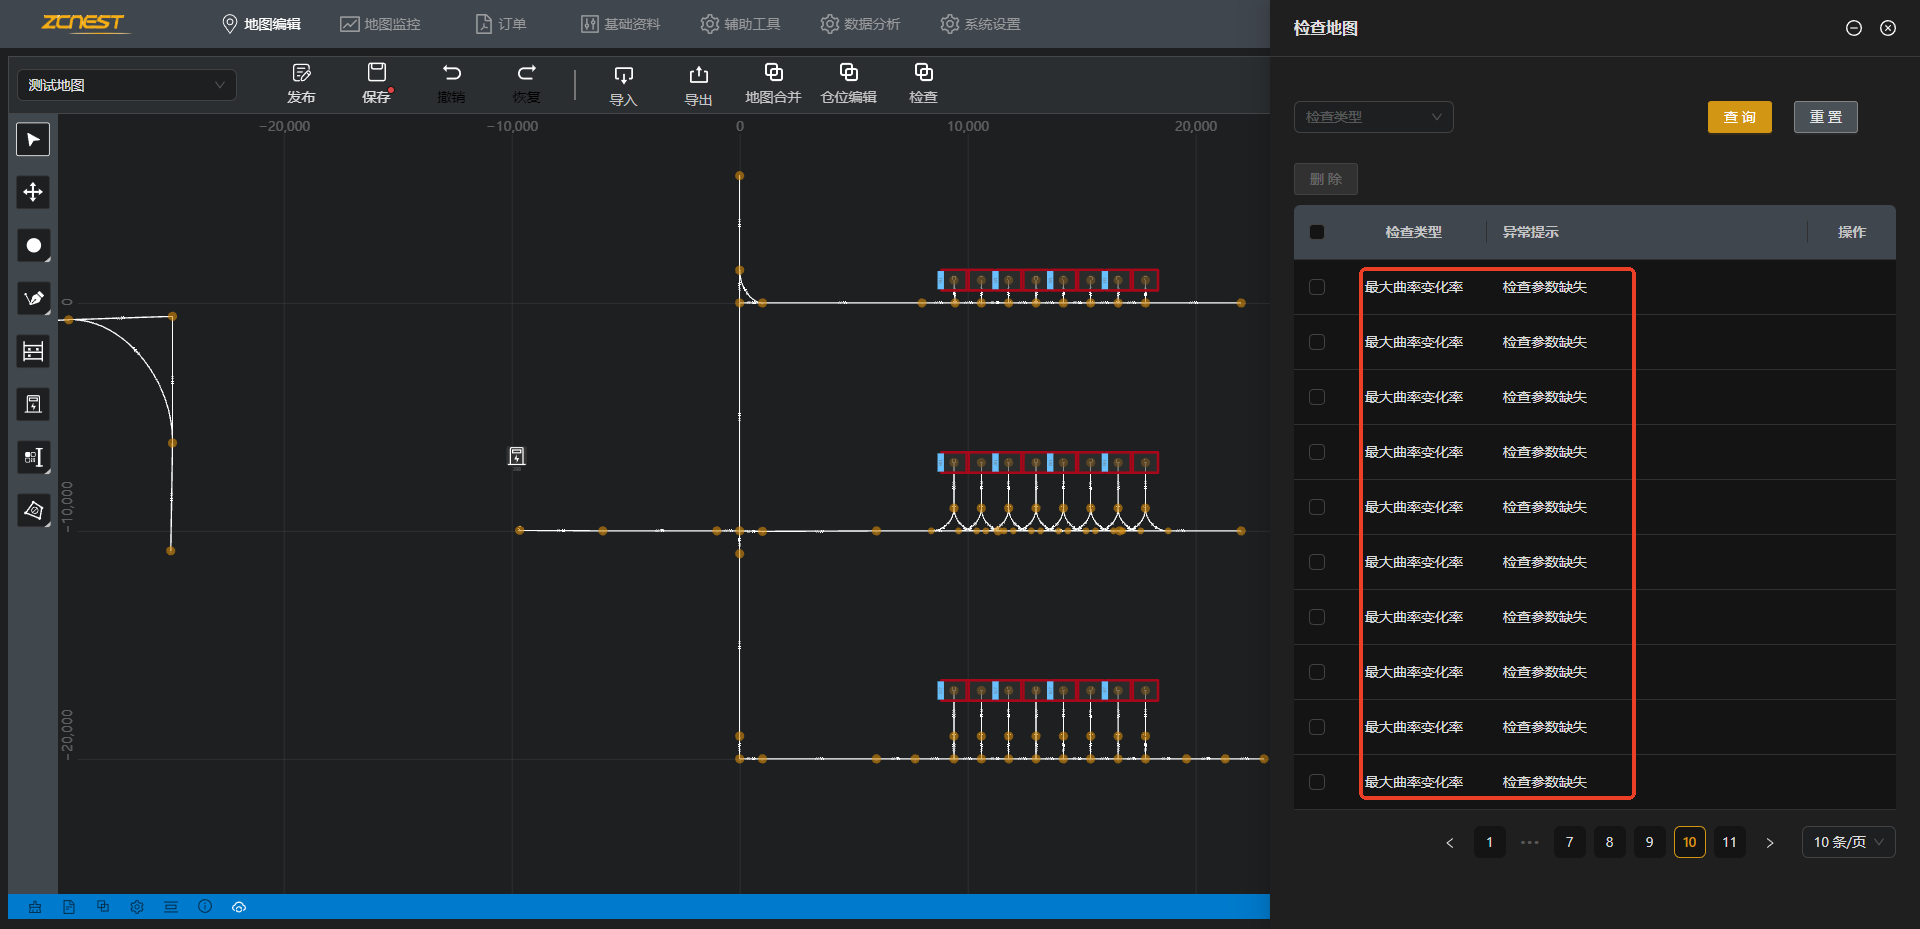Open the gear settings icon in status bar

point(137,907)
